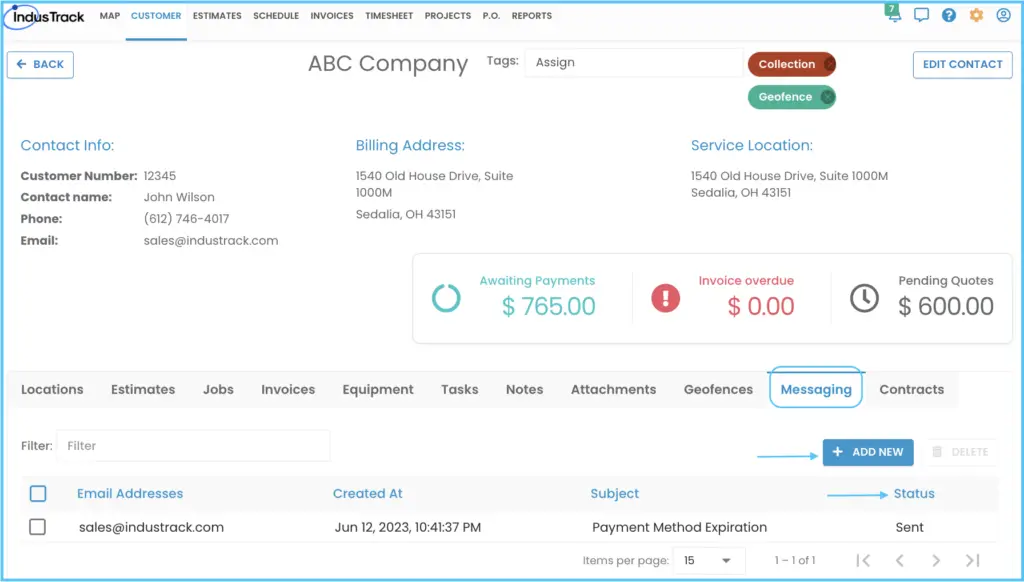The height and width of the screenshot is (582, 1024).
Task: Switch to the Equipment tab
Action: [x=378, y=389]
